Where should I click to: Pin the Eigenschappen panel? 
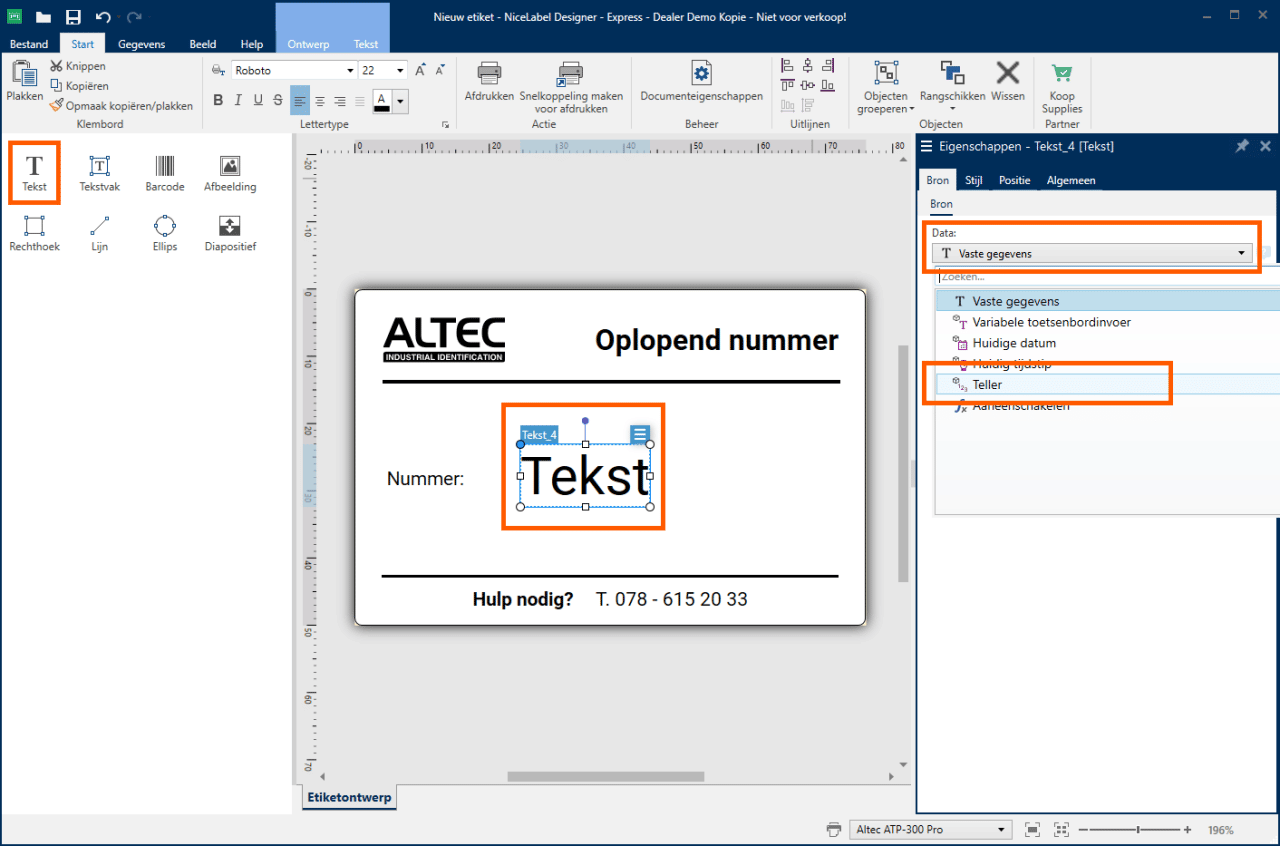(1242, 146)
